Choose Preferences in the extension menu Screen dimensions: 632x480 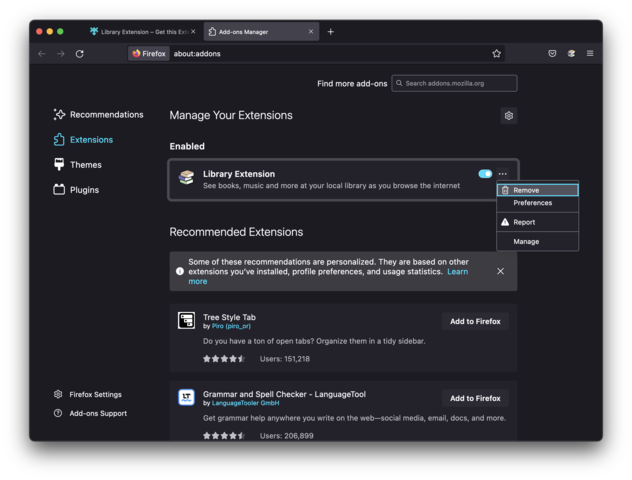pos(538,203)
